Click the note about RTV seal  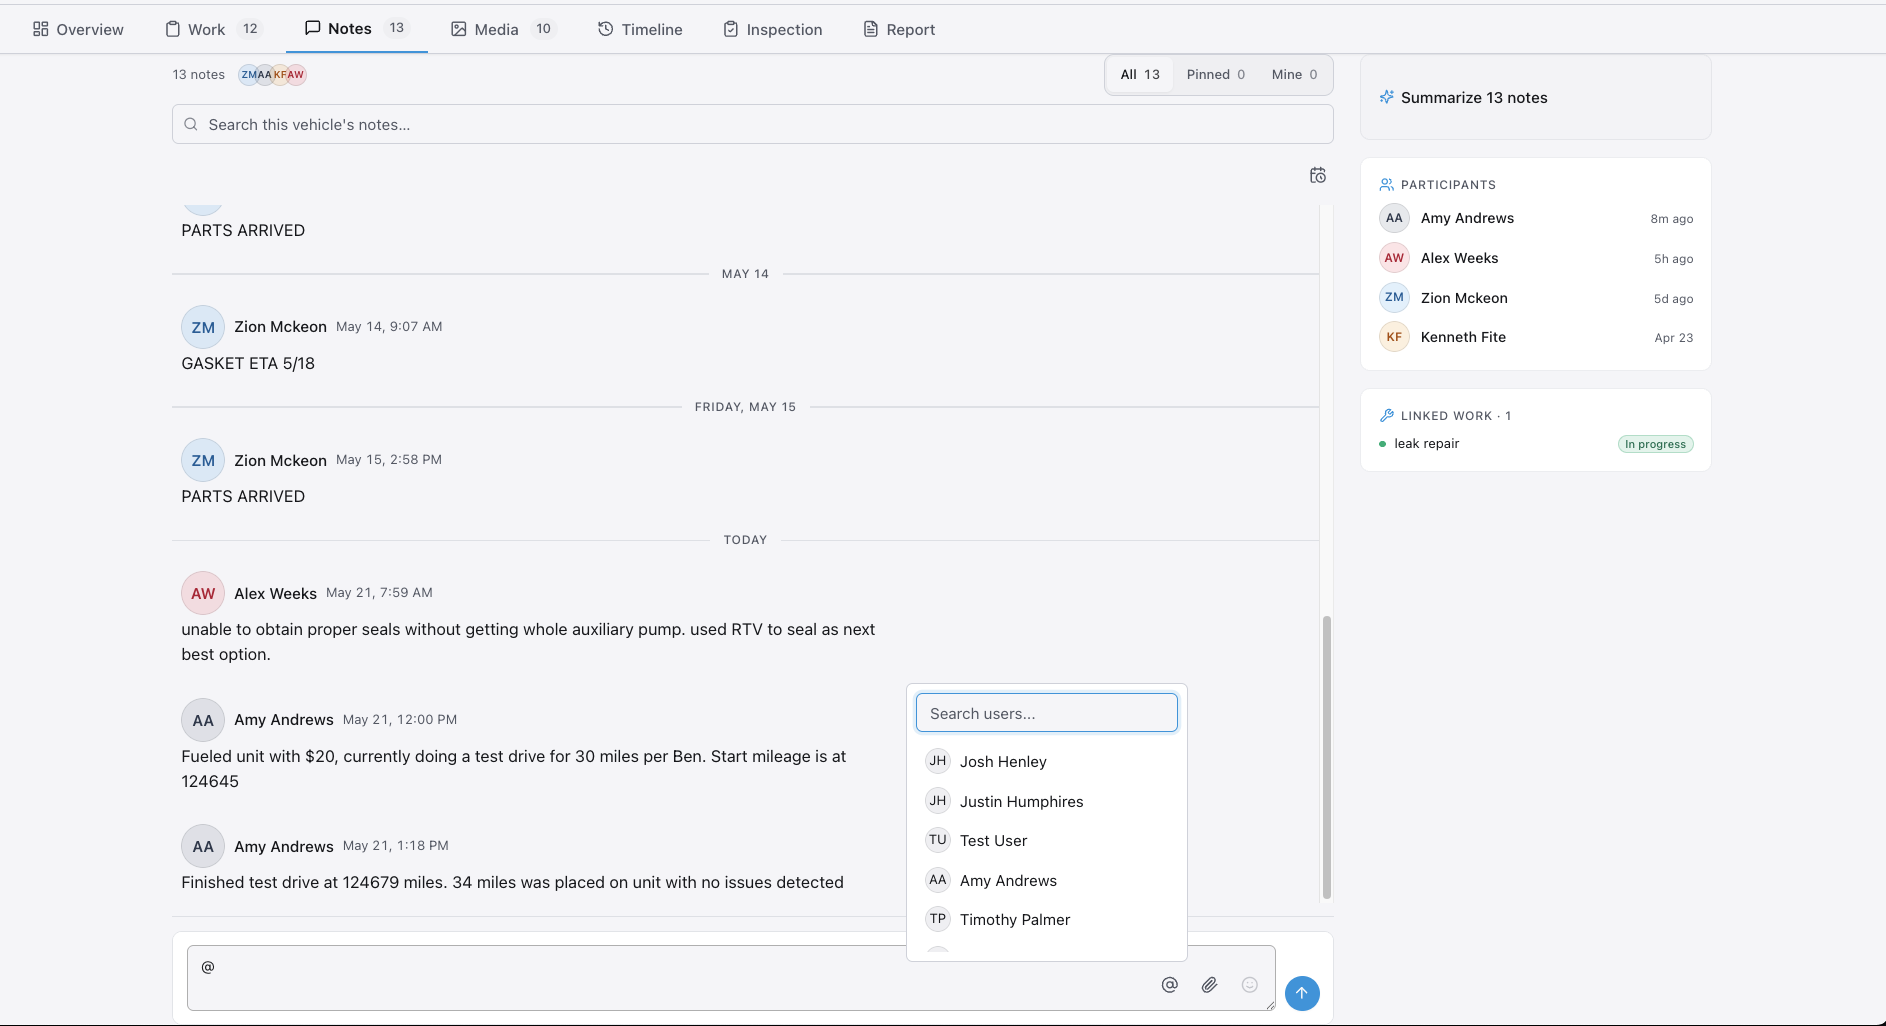(x=528, y=642)
